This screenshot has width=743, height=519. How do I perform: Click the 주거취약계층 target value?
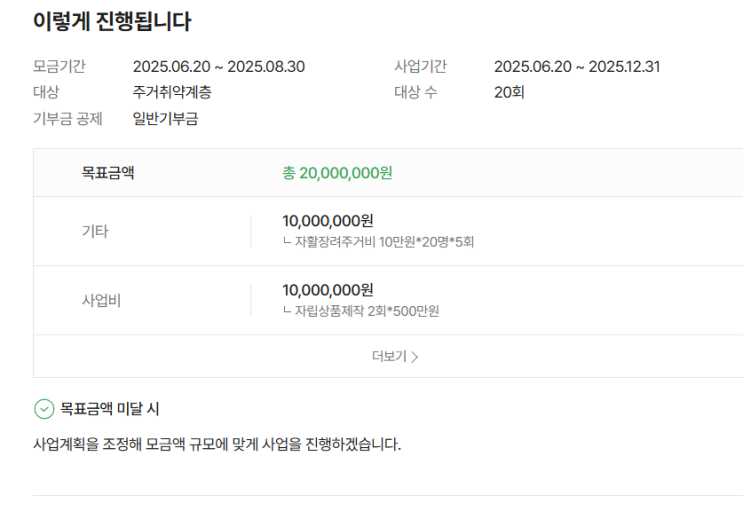[172, 92]
